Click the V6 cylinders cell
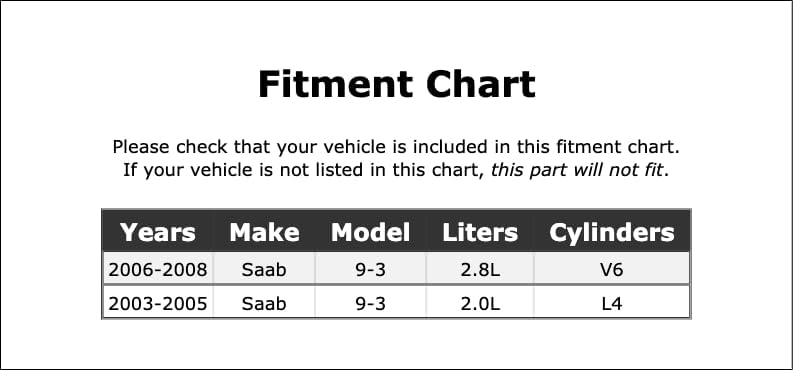Image resolution: width=793 pixels, height=370 pixels. pyautogui.click(x=611, y=270)
